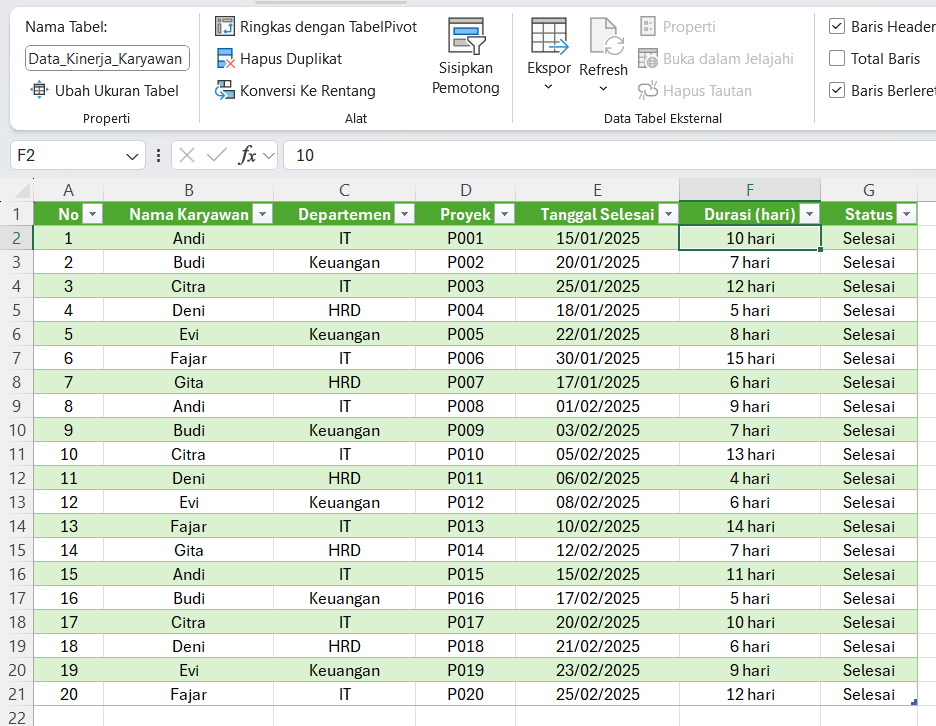The image size is (936, 726).
Task: Click the three-dot formula bar handle
Action: (158, 156)
